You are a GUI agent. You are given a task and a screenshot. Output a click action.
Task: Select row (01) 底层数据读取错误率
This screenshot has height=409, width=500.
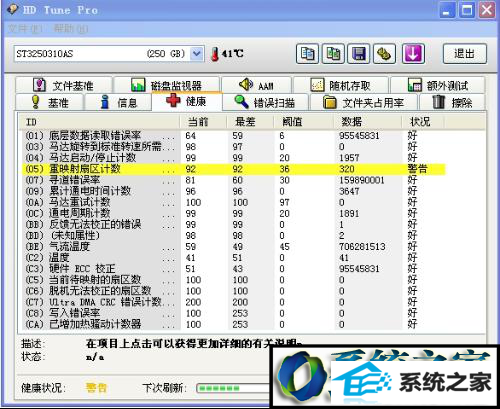(x=233, y=136)
